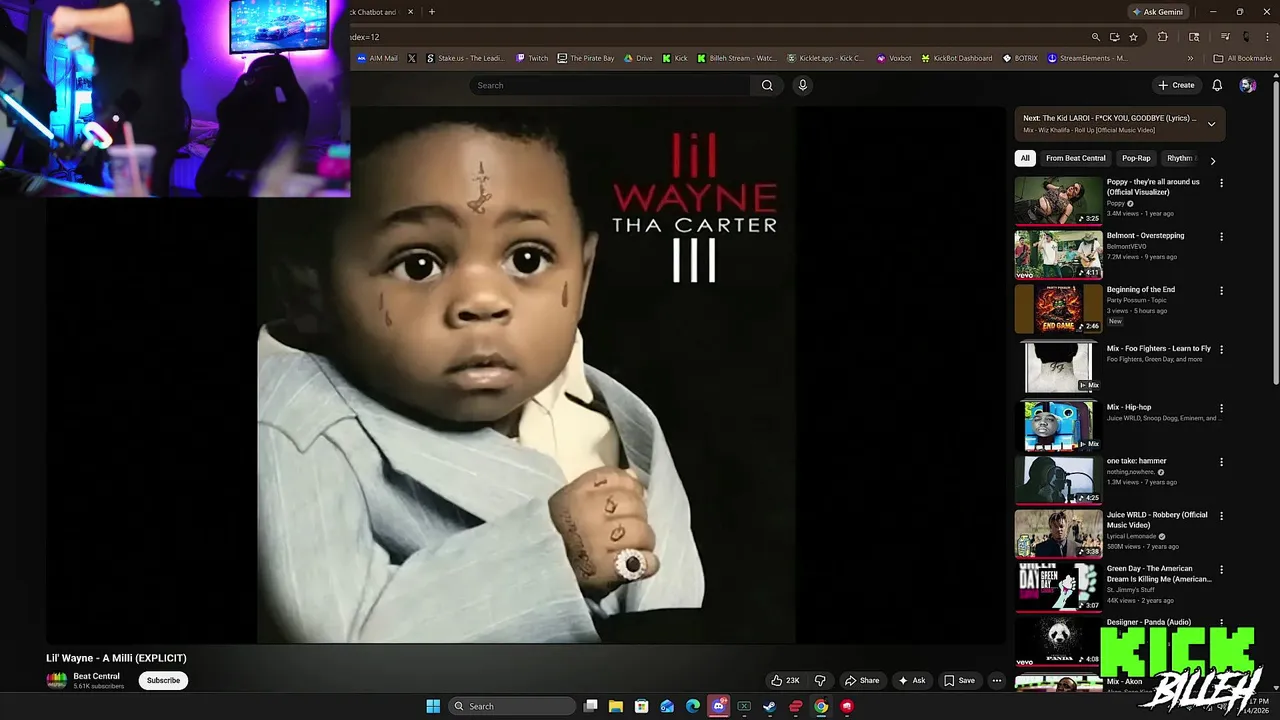Open Task View on the taskbar
The image size is (1280, 720).
point(590,706)
